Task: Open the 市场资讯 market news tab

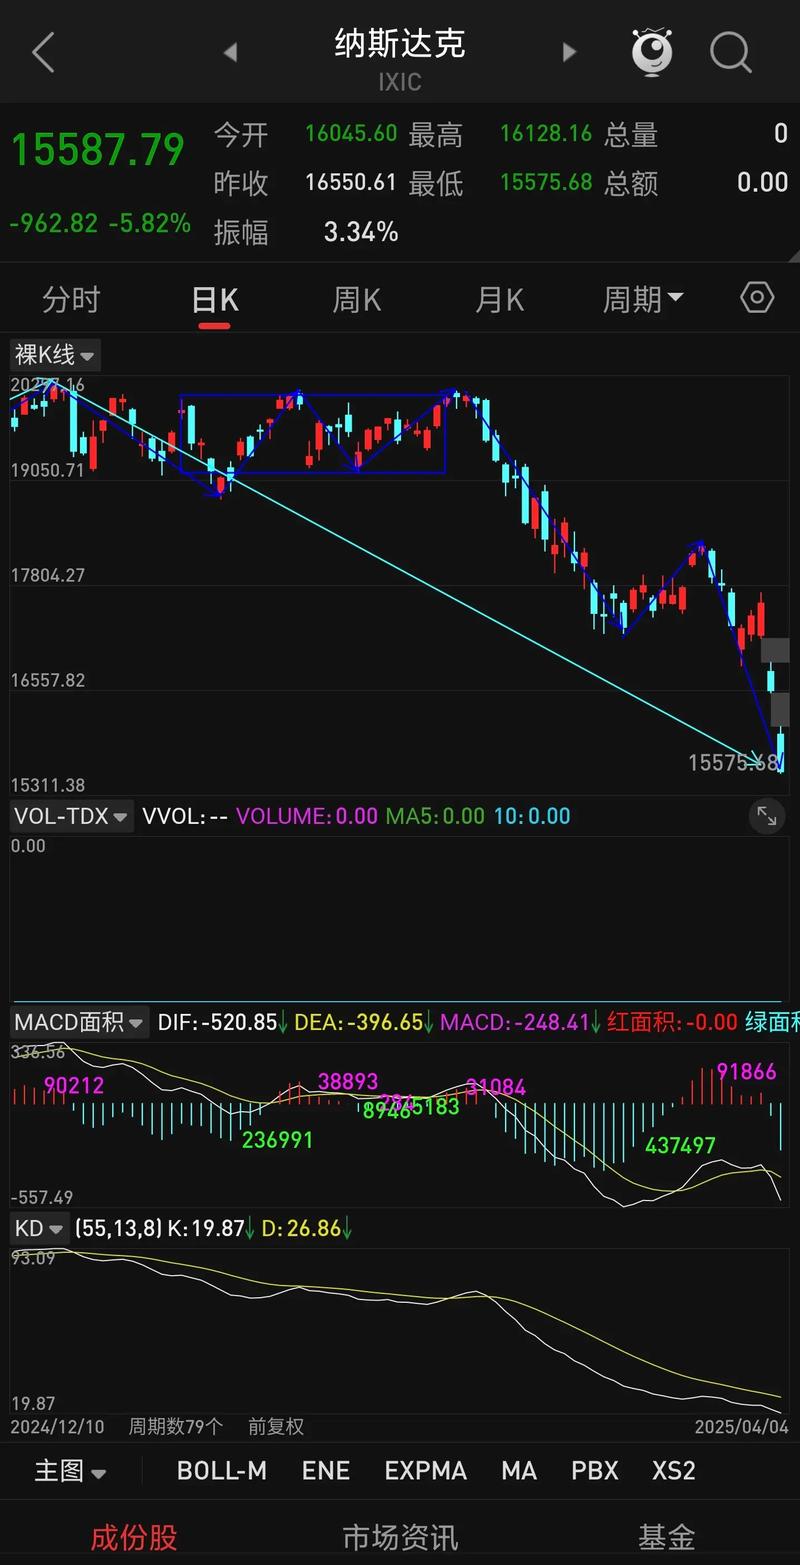Action: tap(400, 1537)
